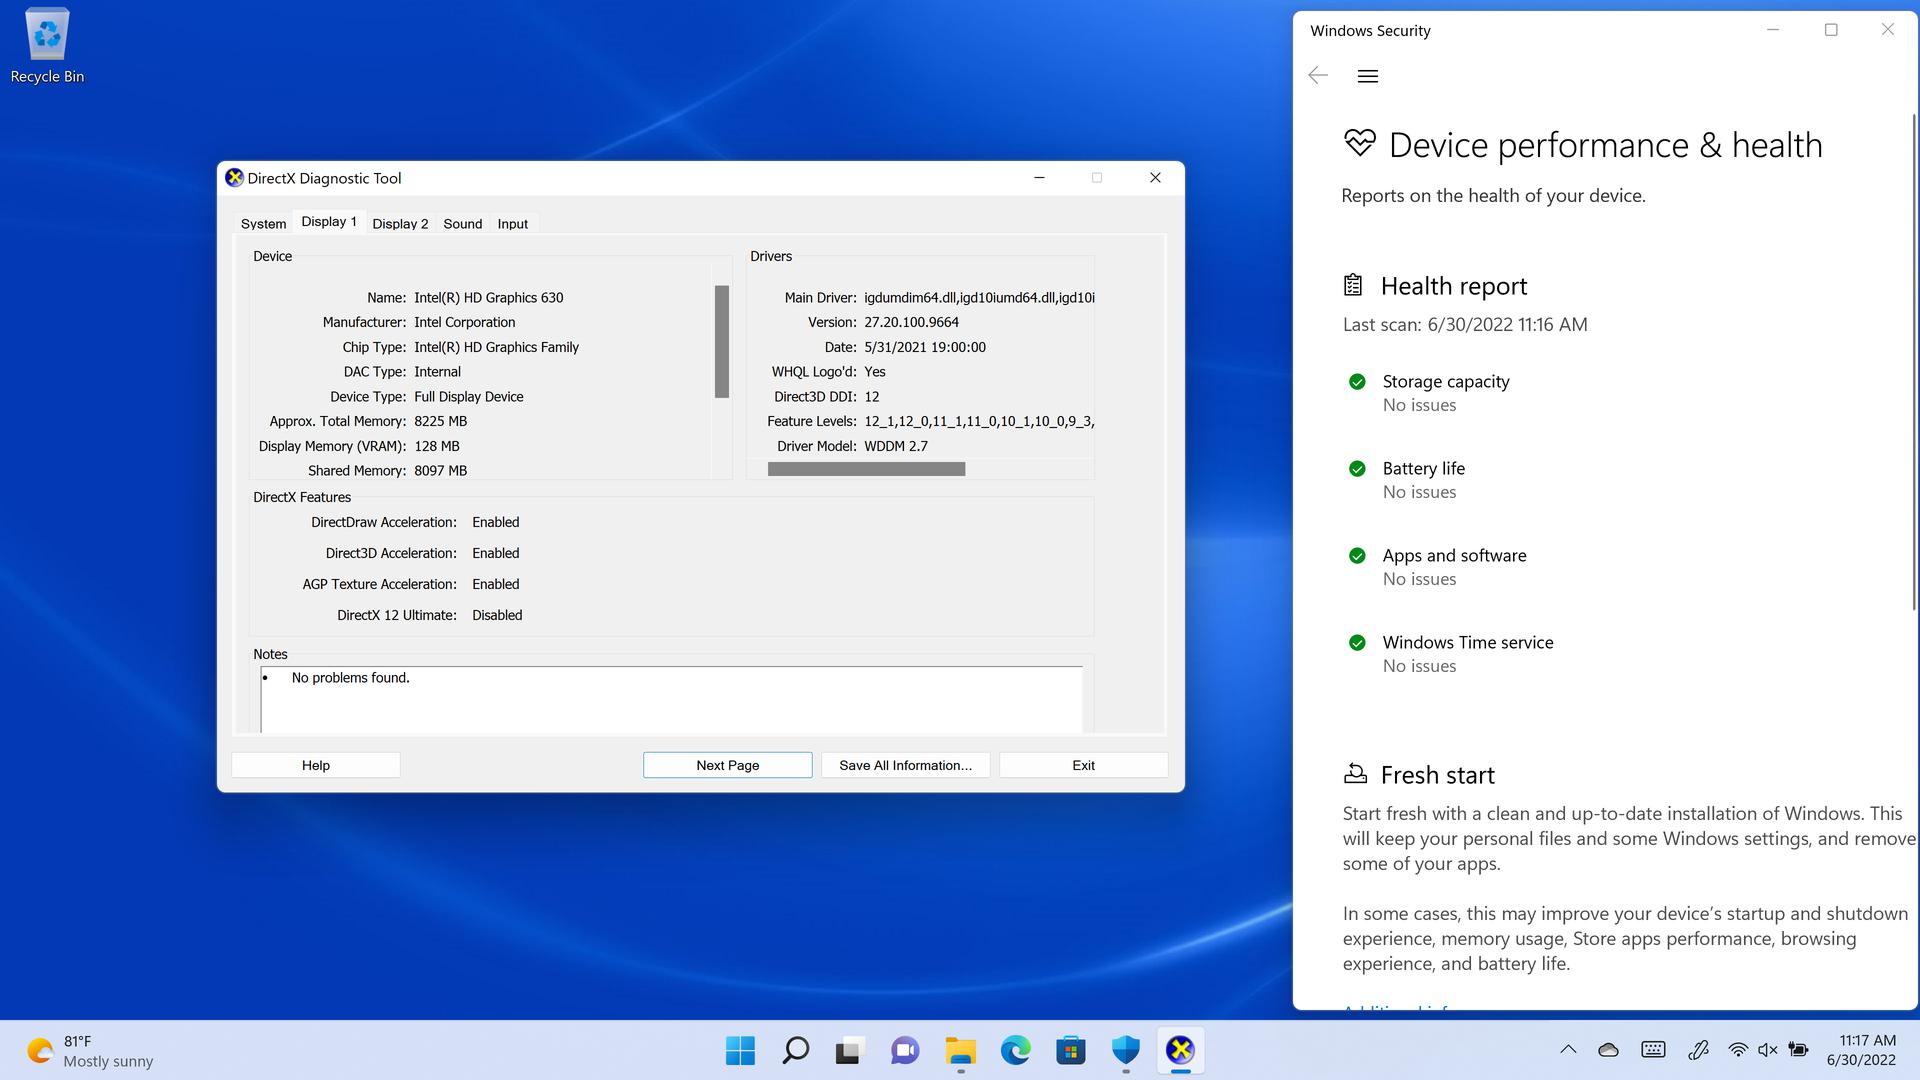
Task: Click the Device performance heart icon
Action: (1360, 144)
